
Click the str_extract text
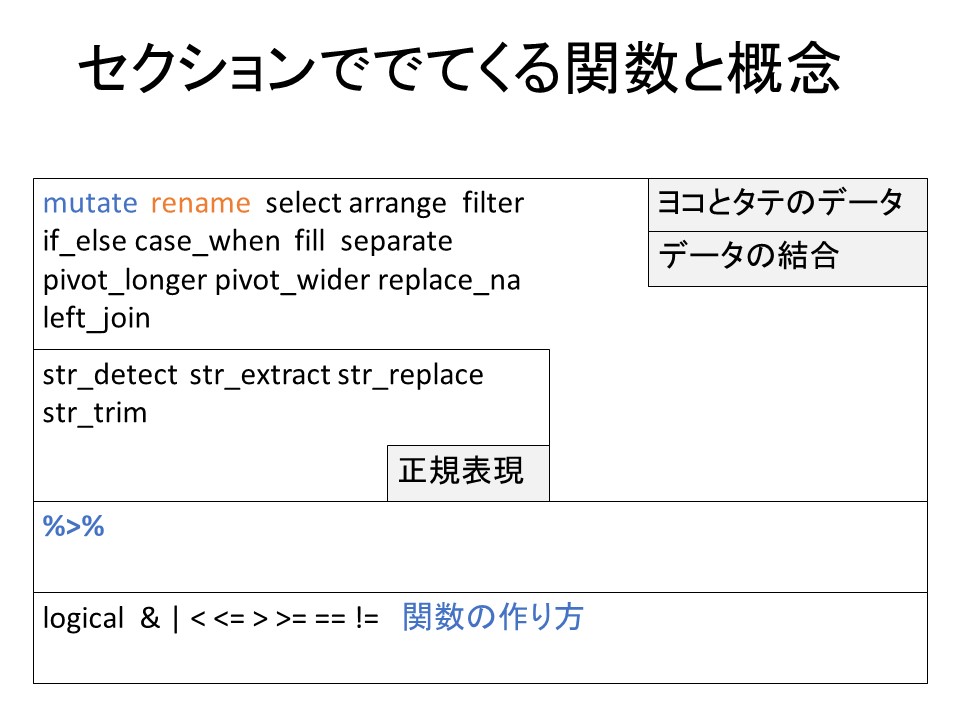coord(259,375)
